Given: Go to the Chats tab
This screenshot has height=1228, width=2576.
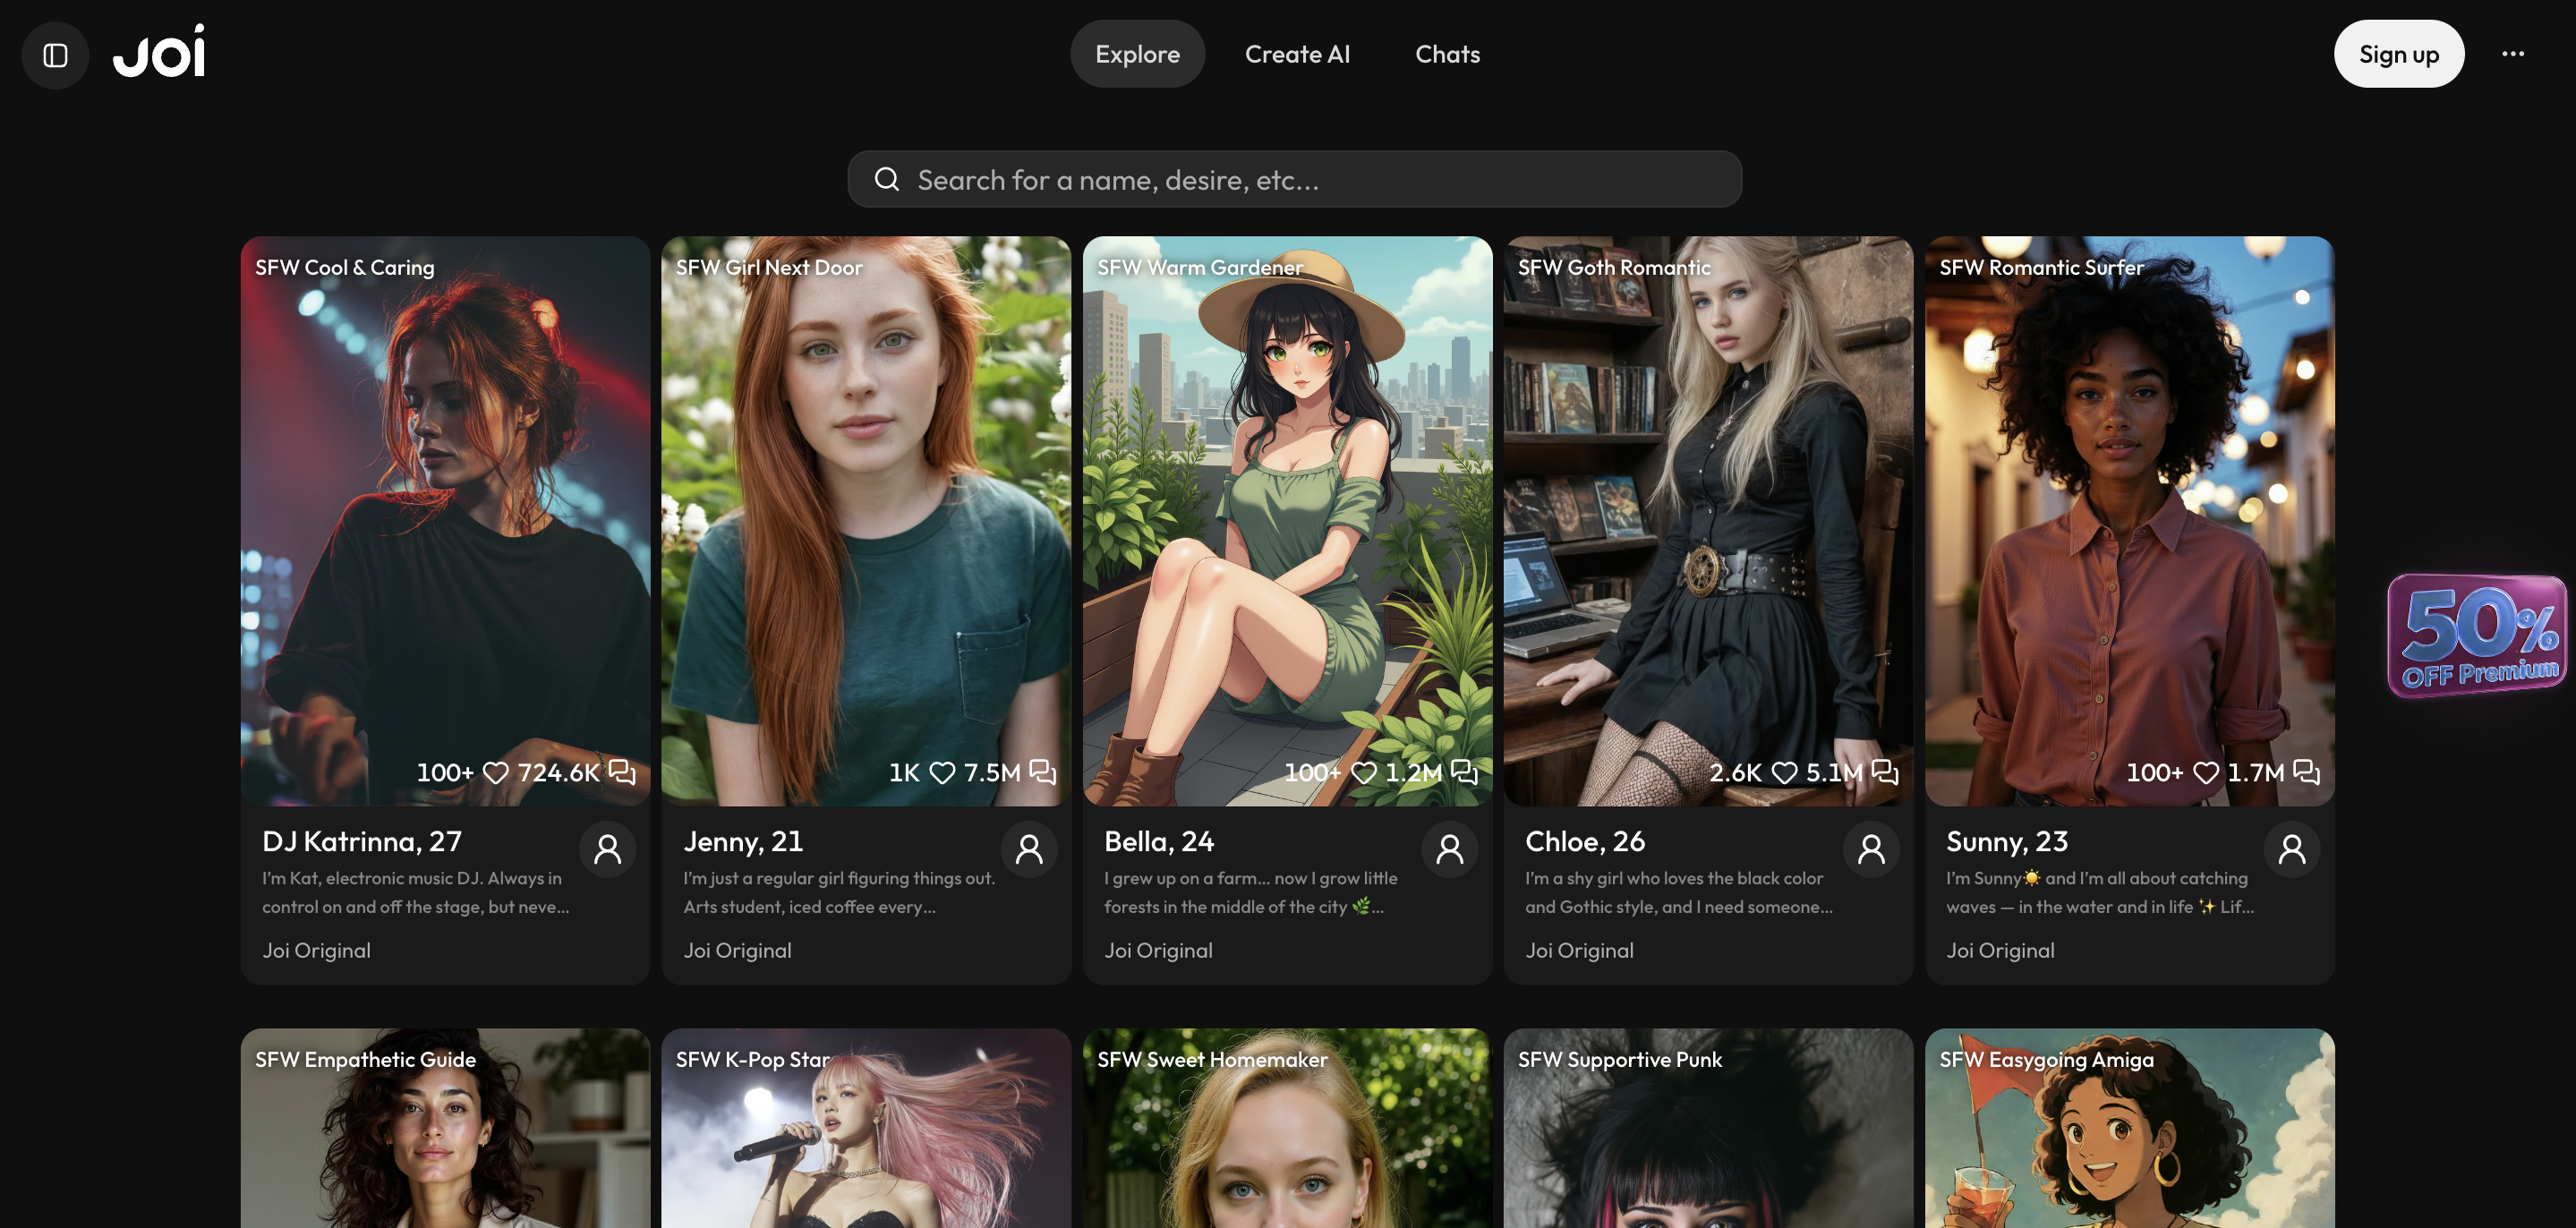Looking at the screenshot, I should pyautogui.click(x=1447, y=54).
